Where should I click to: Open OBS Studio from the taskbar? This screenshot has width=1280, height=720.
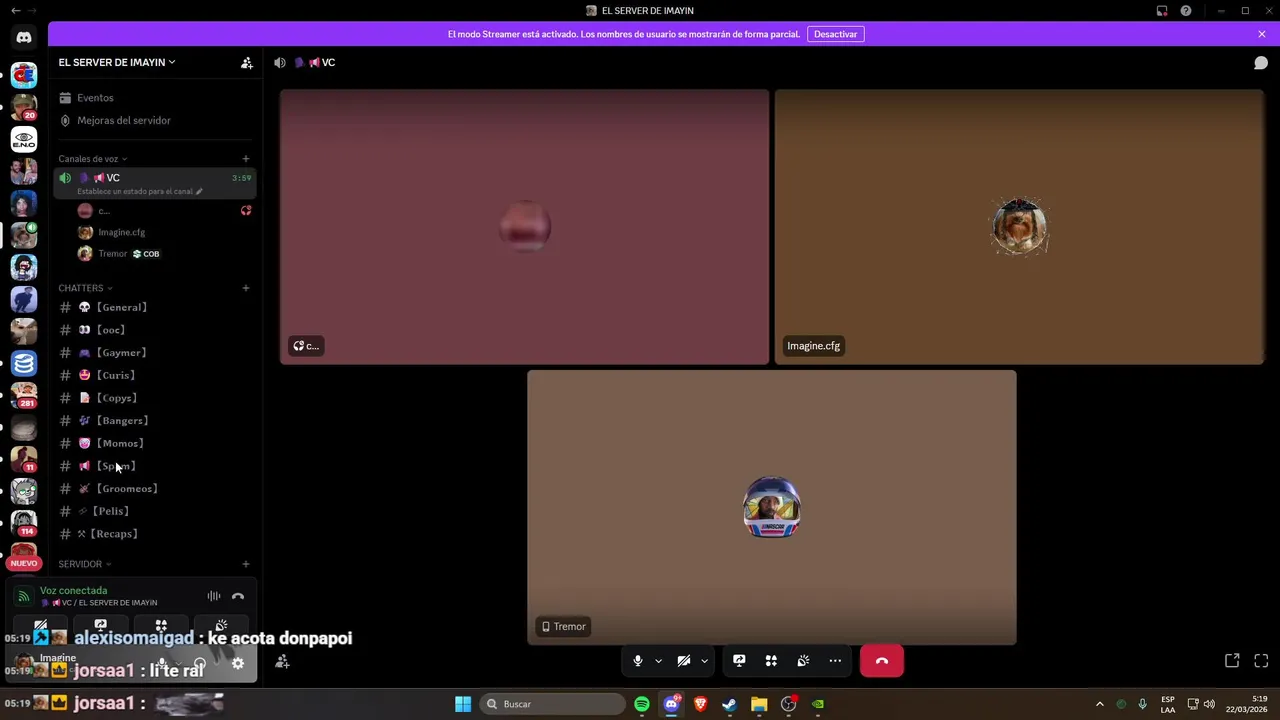tap(788, 704)
